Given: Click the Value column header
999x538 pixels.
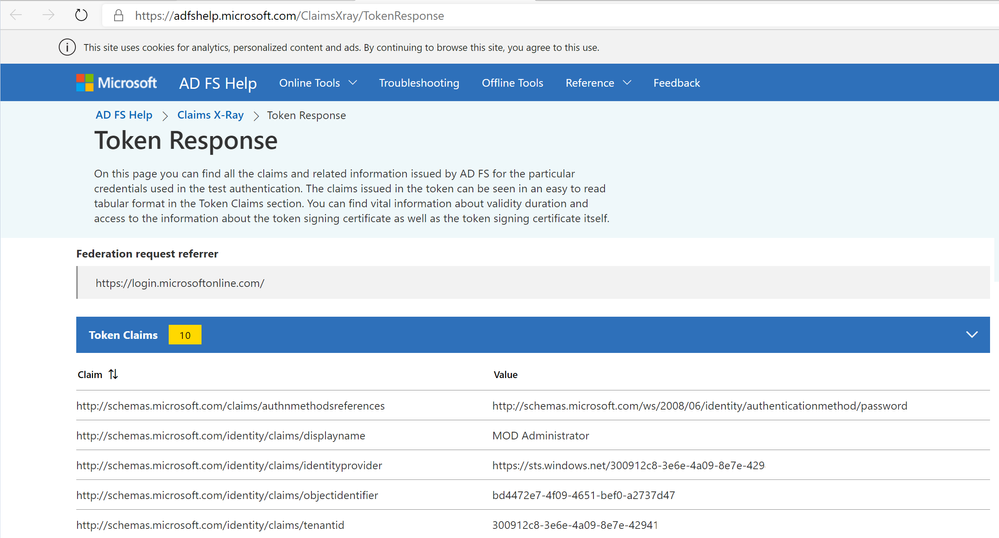Looking at the screenshot, I should tap(505, 375).
